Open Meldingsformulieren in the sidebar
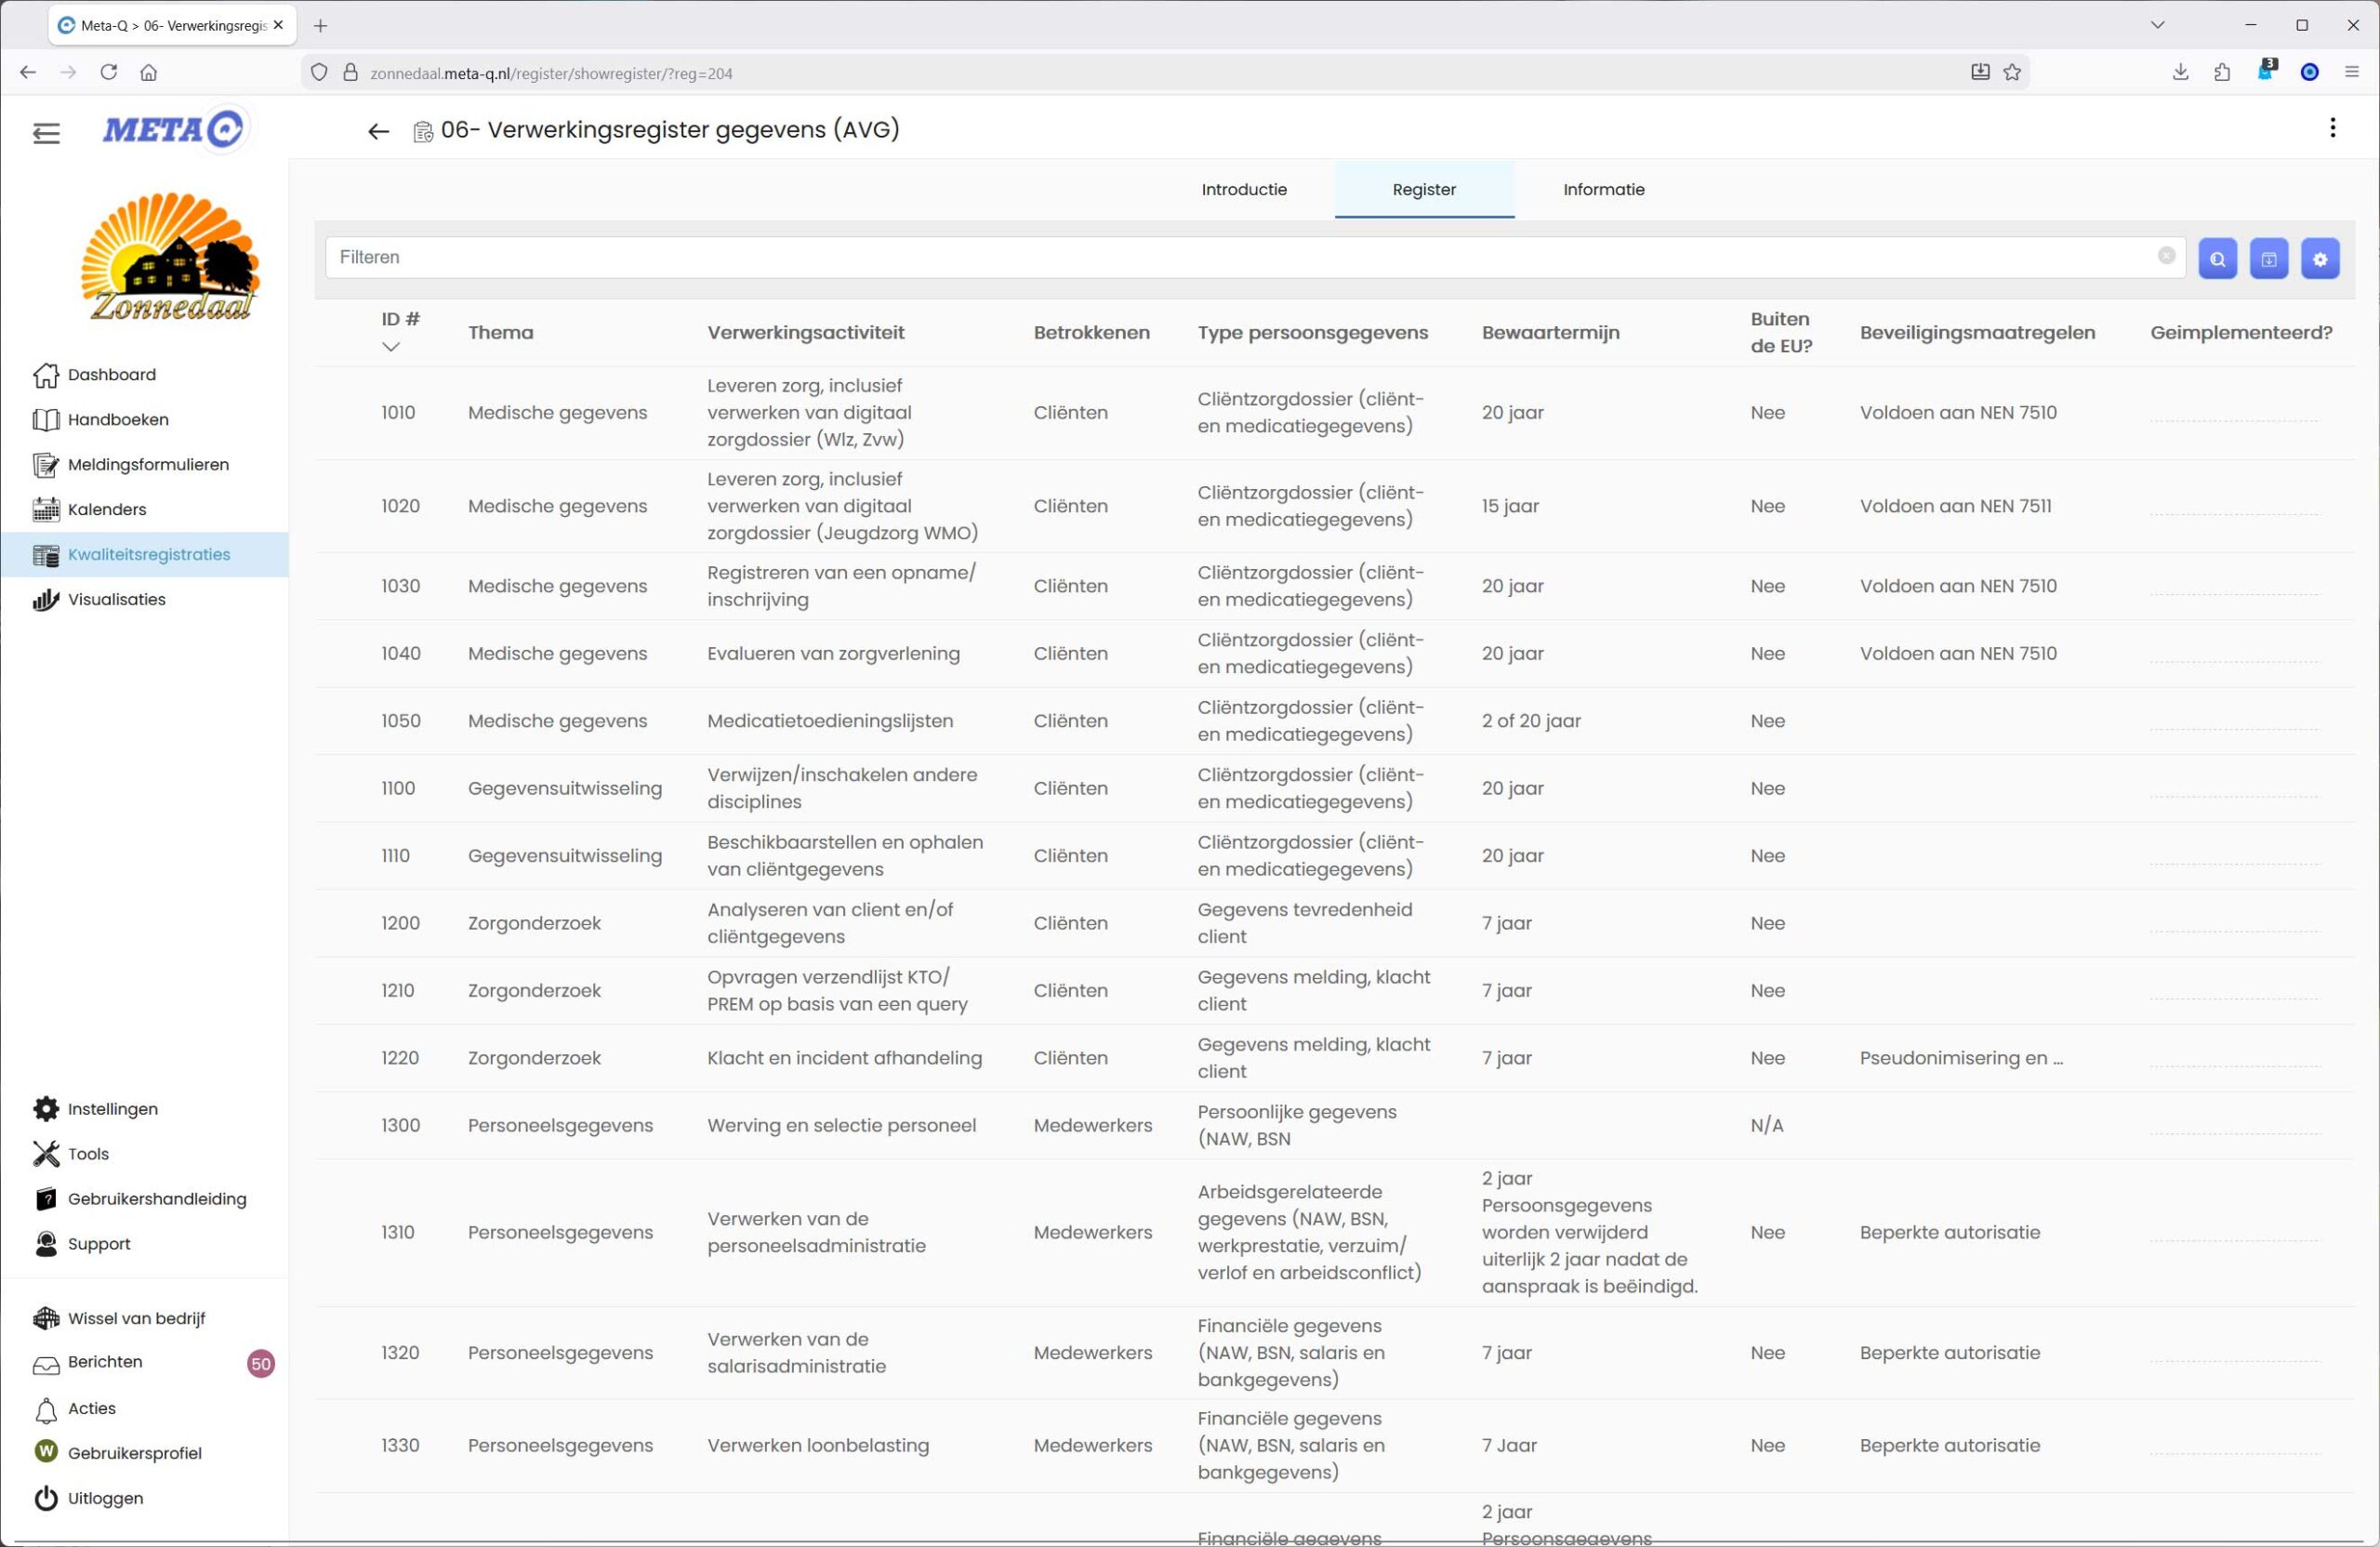 (x=148, y=464)
